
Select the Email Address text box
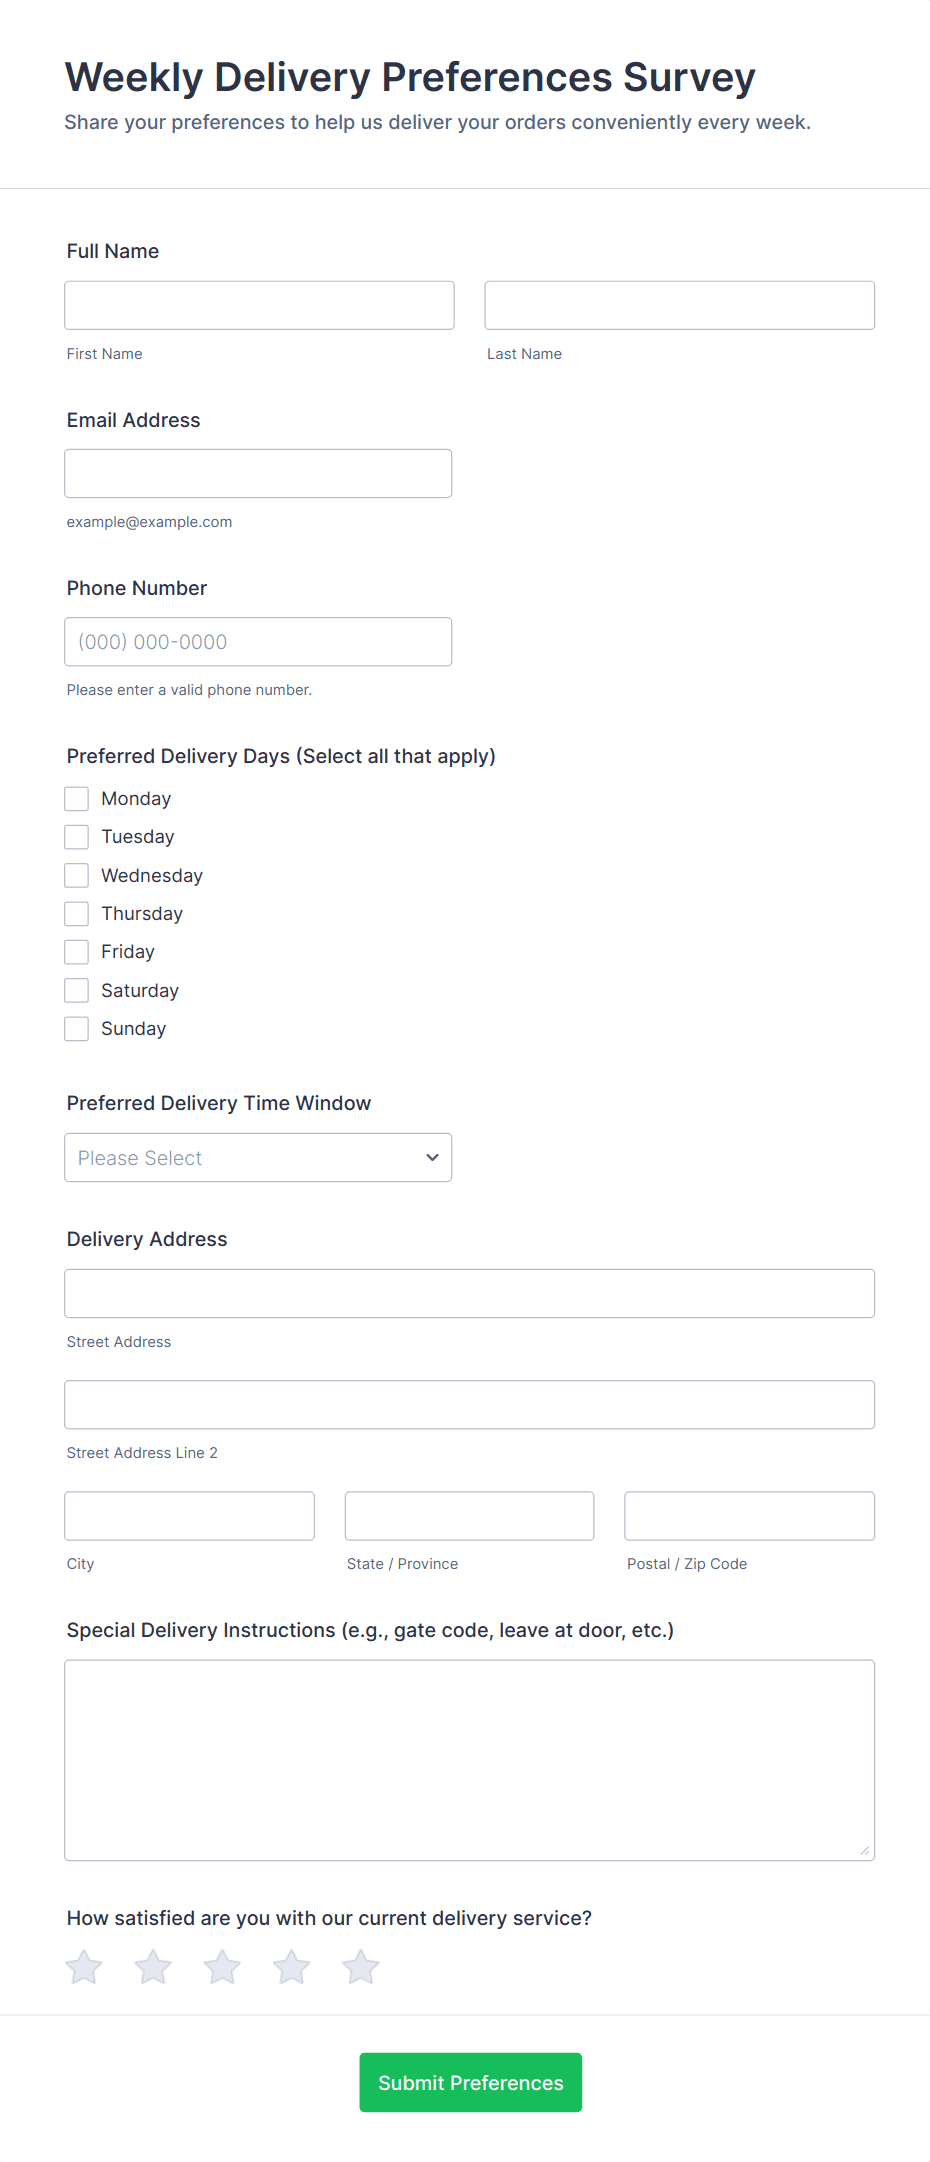click(258, 474)
